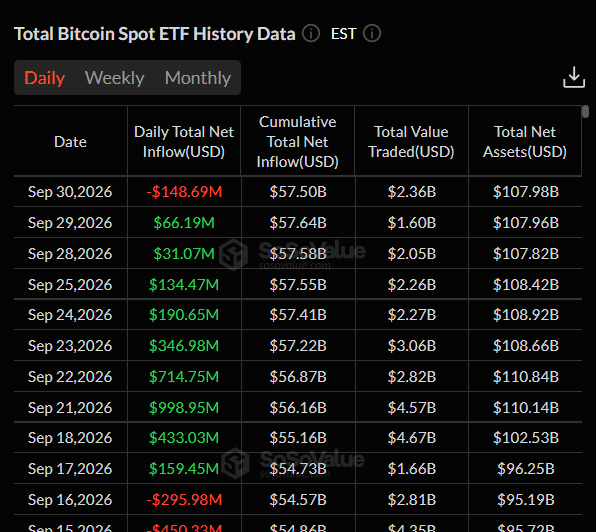The height and width of the screenshot is (532, 596).
Task: Click the -$148.69M inflow value
Action: pyautogui.click(x=184, y=192)
